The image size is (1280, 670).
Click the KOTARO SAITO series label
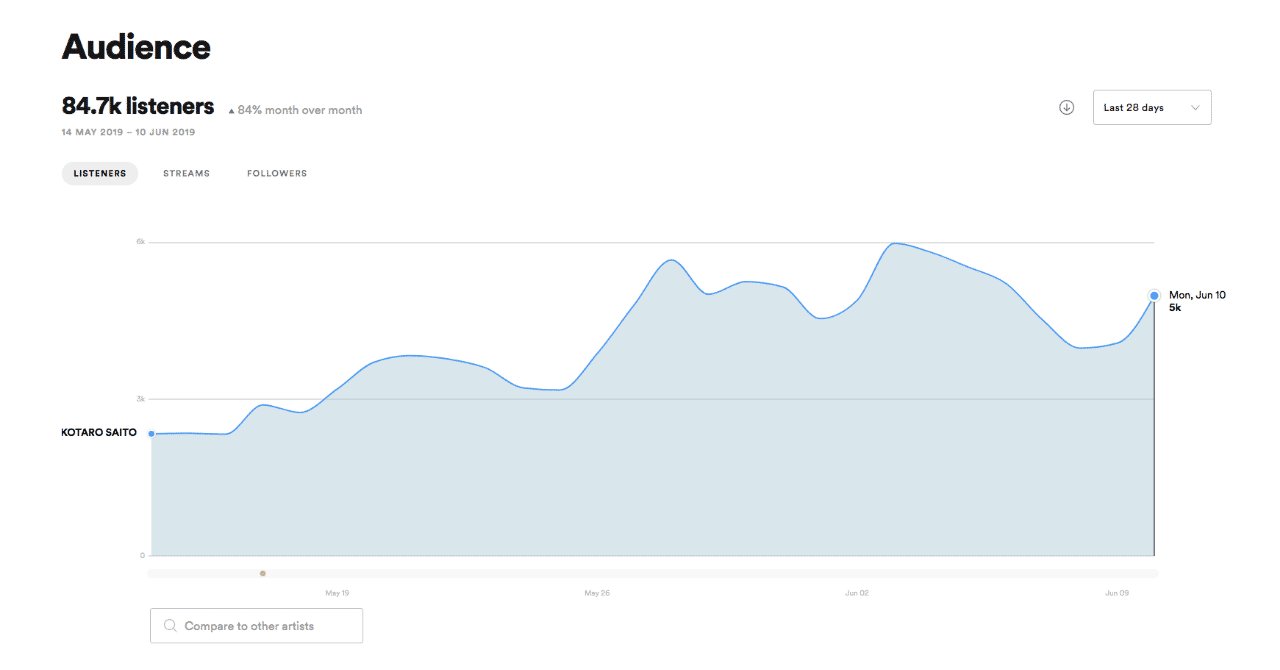coord(99,433)
